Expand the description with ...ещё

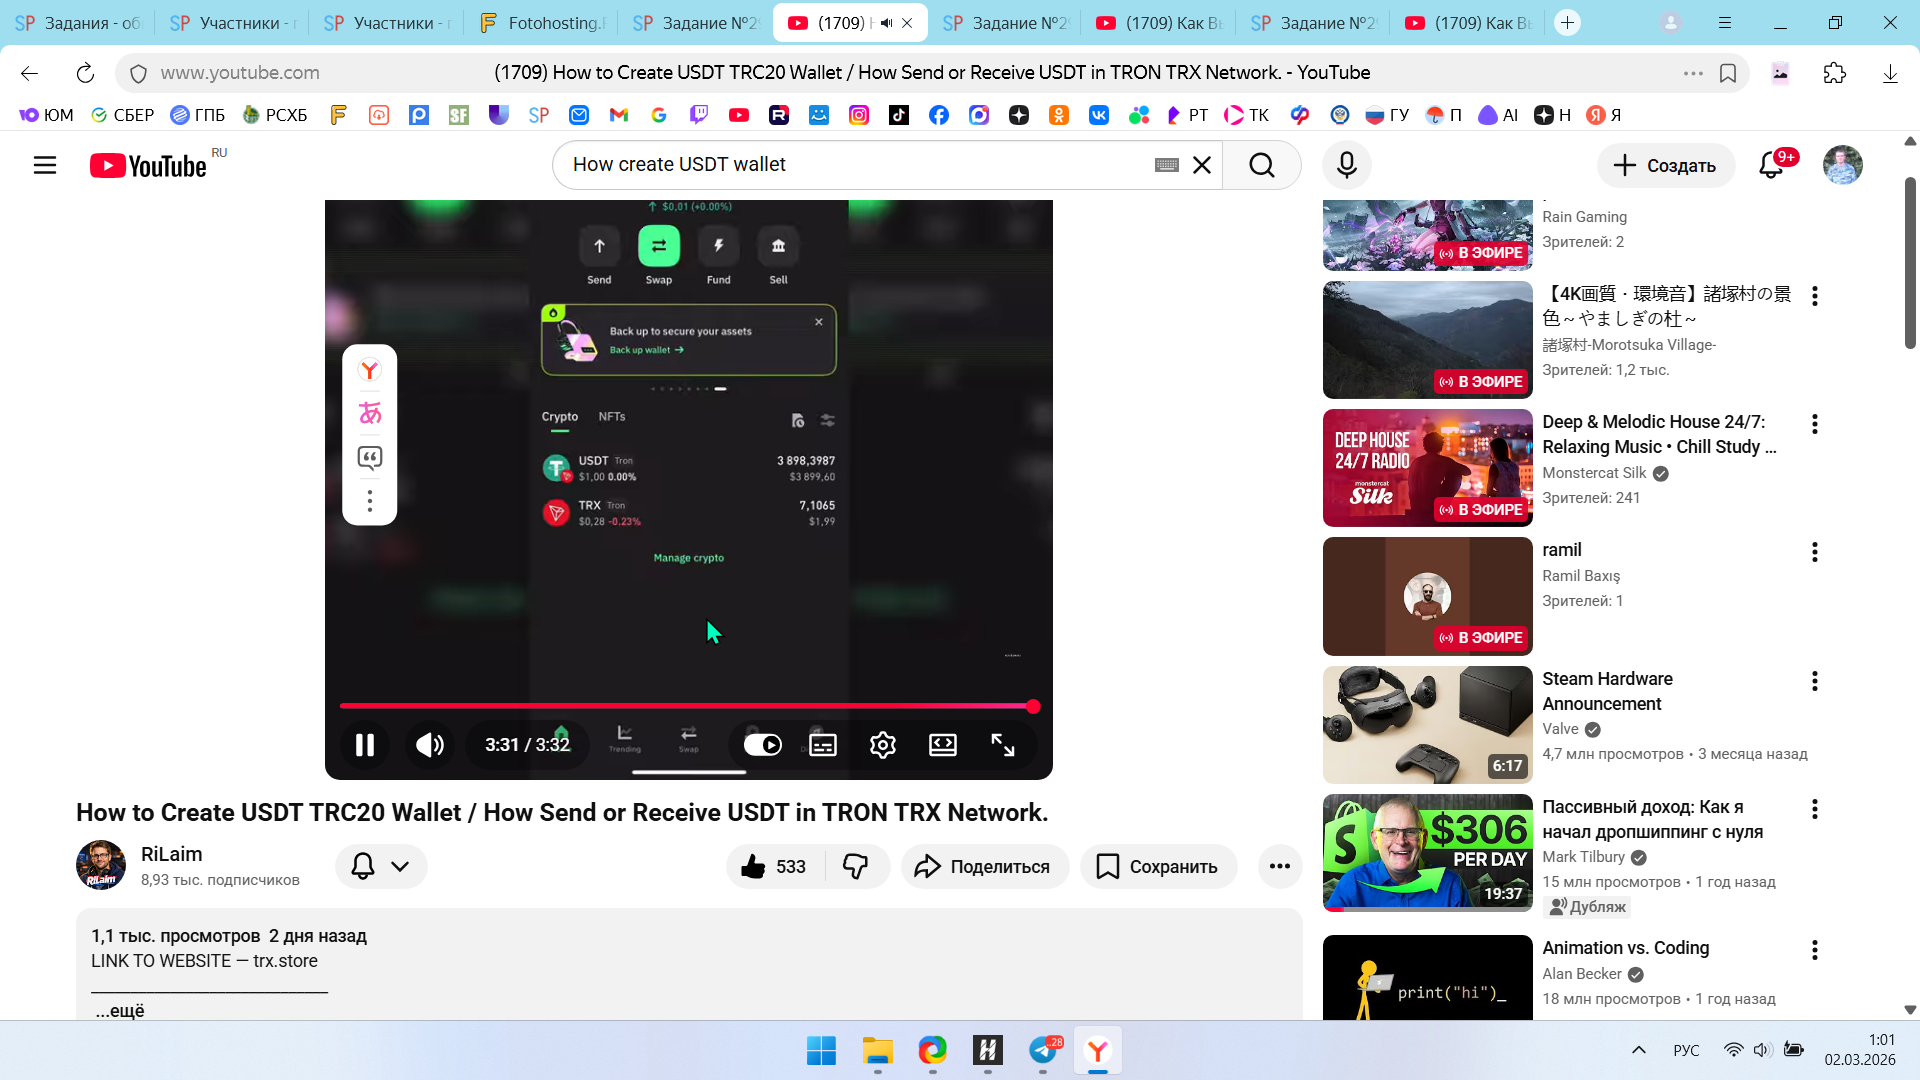coord(120,1010)
